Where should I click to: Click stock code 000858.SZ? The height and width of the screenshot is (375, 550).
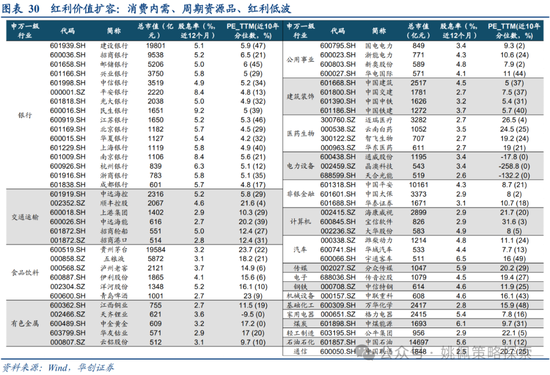click(x=68, y=259)
